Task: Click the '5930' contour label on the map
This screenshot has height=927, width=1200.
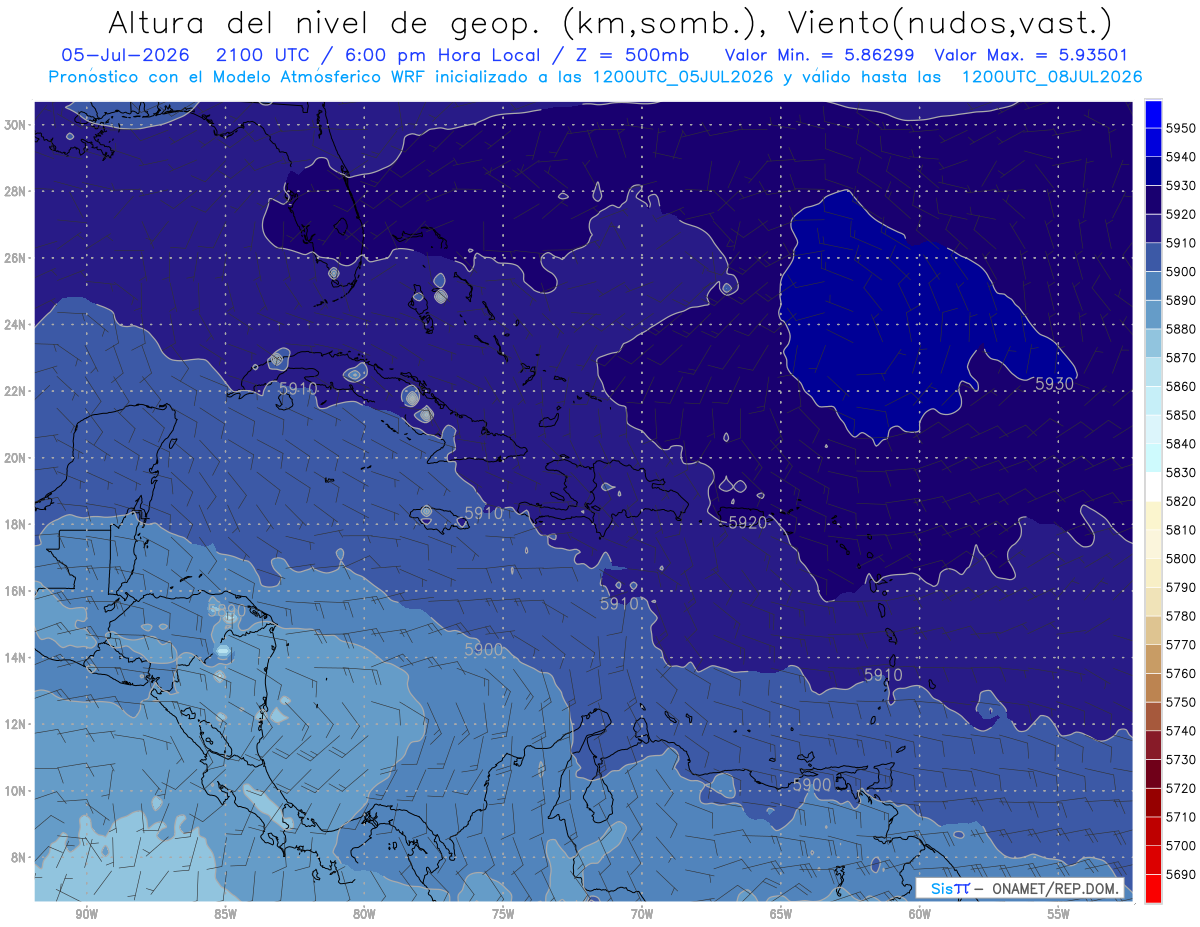Action: pos(1054,383)
